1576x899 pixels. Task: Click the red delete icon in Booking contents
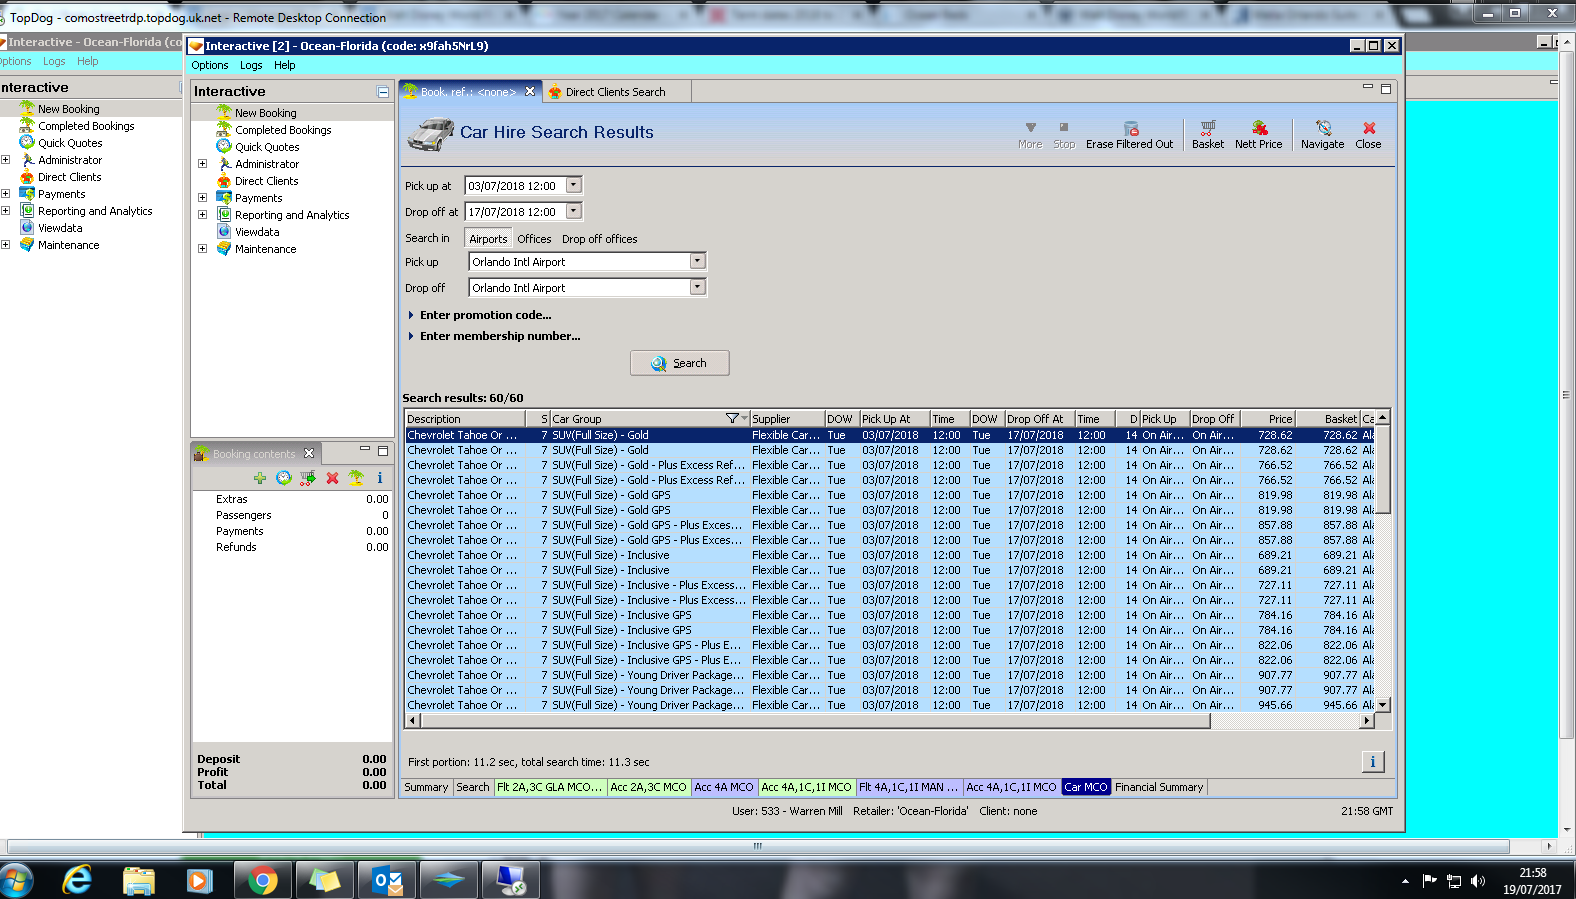click(x=332, y=478)
